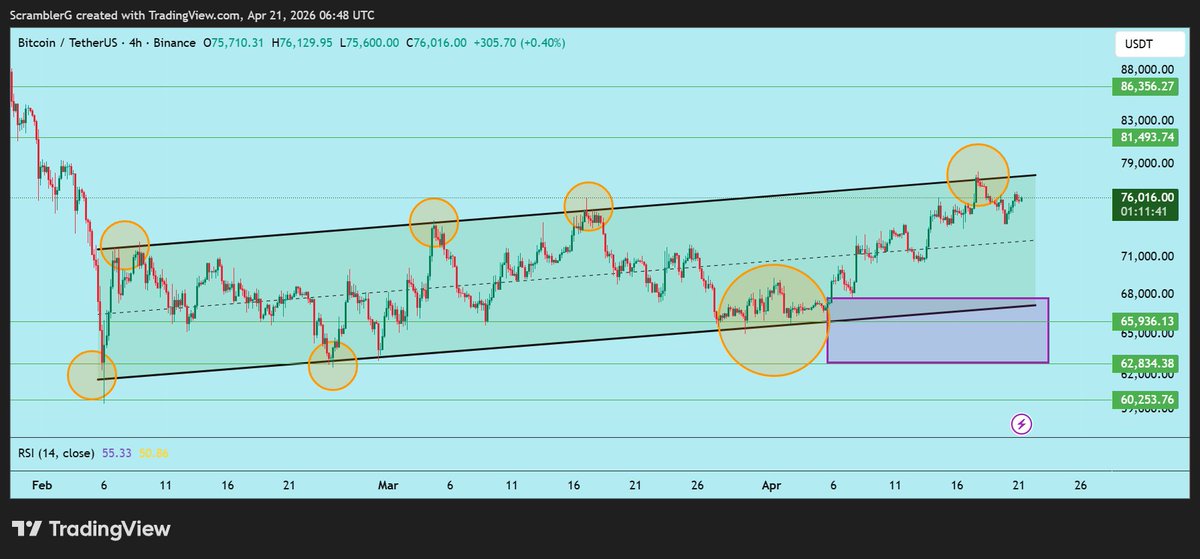Click the Feb label on time axis
The image size is (1200, 559).
coord(40,484)
